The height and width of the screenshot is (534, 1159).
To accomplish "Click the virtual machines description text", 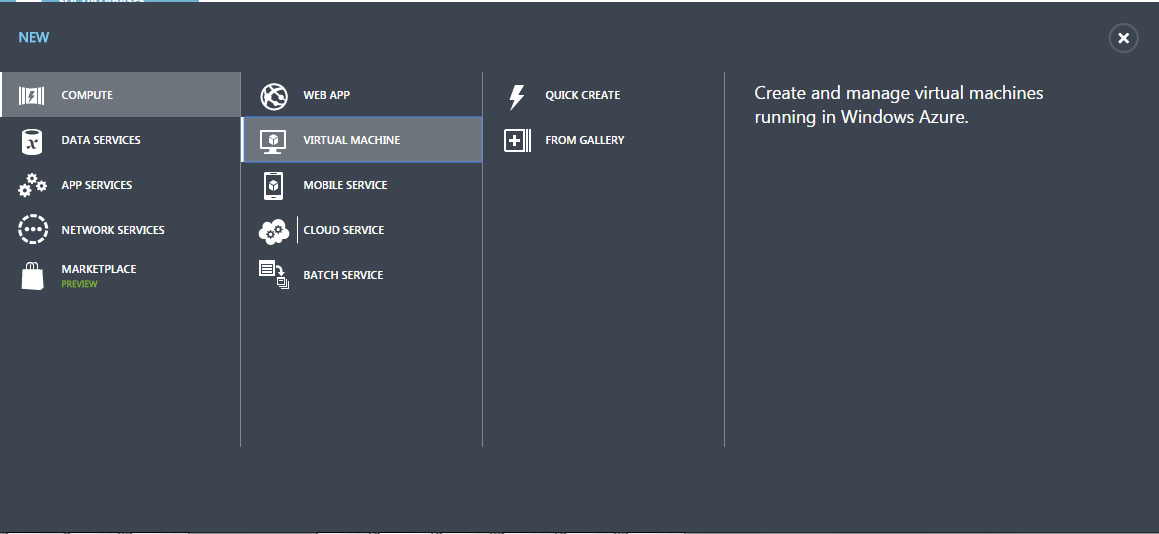I will tap(899, 105).
